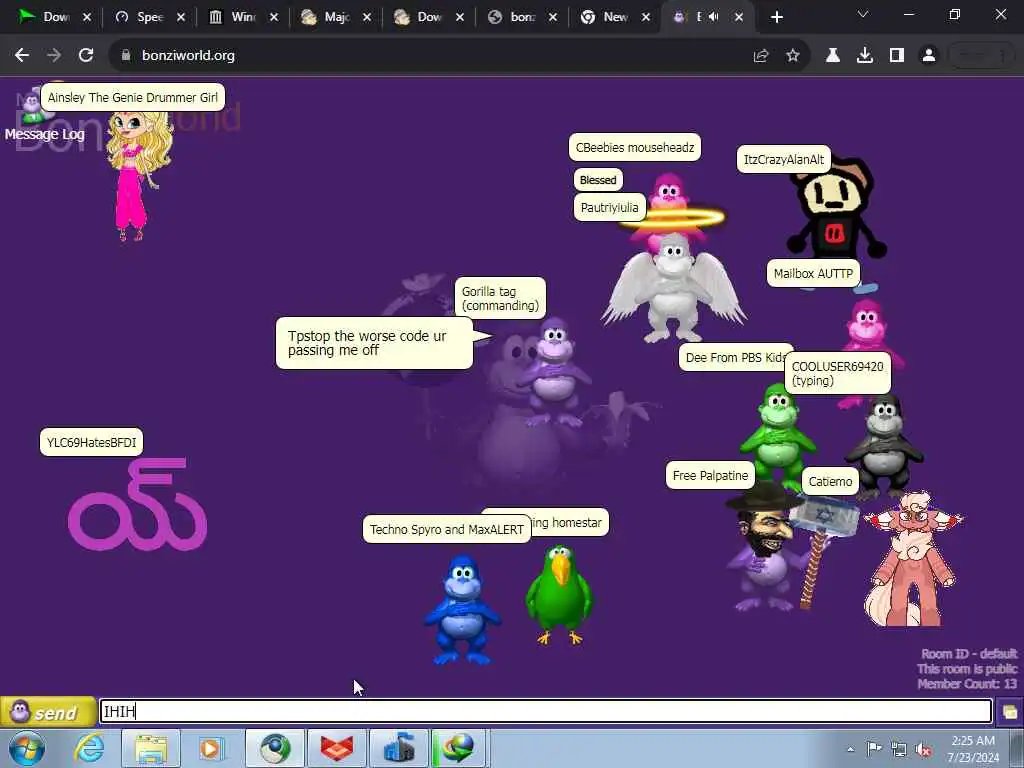The image size is (1024, 768).
Task: Click the chat message input field
Action: click(x=545, y=711)
